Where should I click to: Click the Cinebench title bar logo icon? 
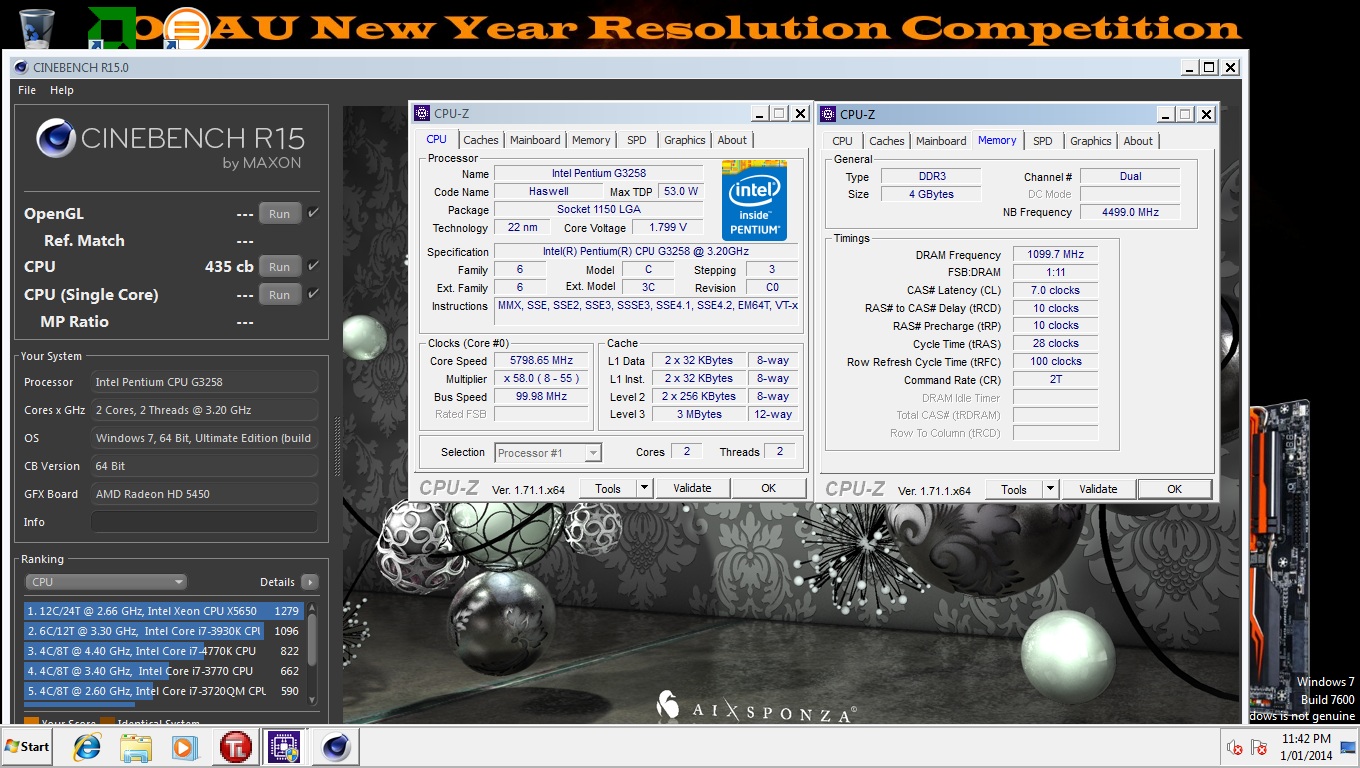pos(20,67)
